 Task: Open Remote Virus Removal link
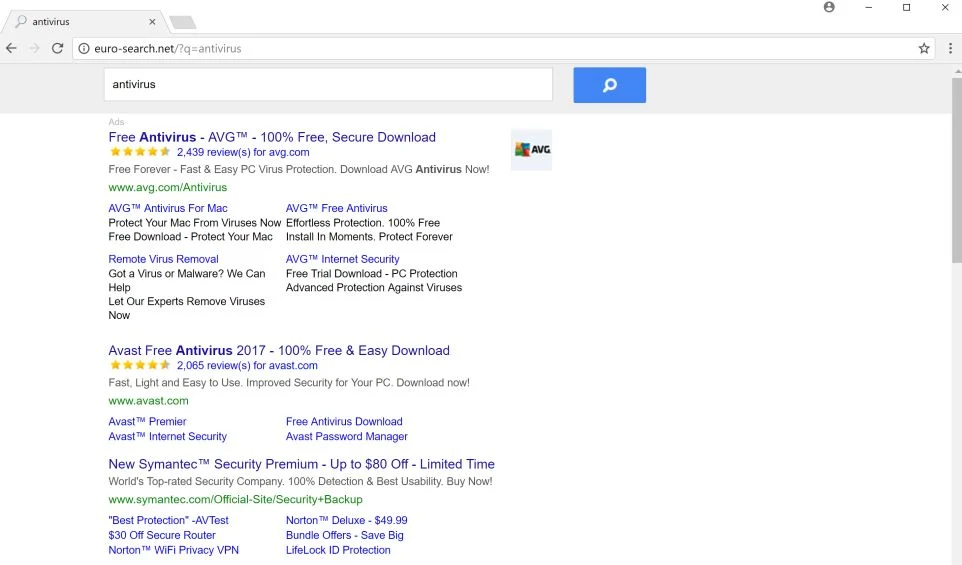tap(163, 259)
